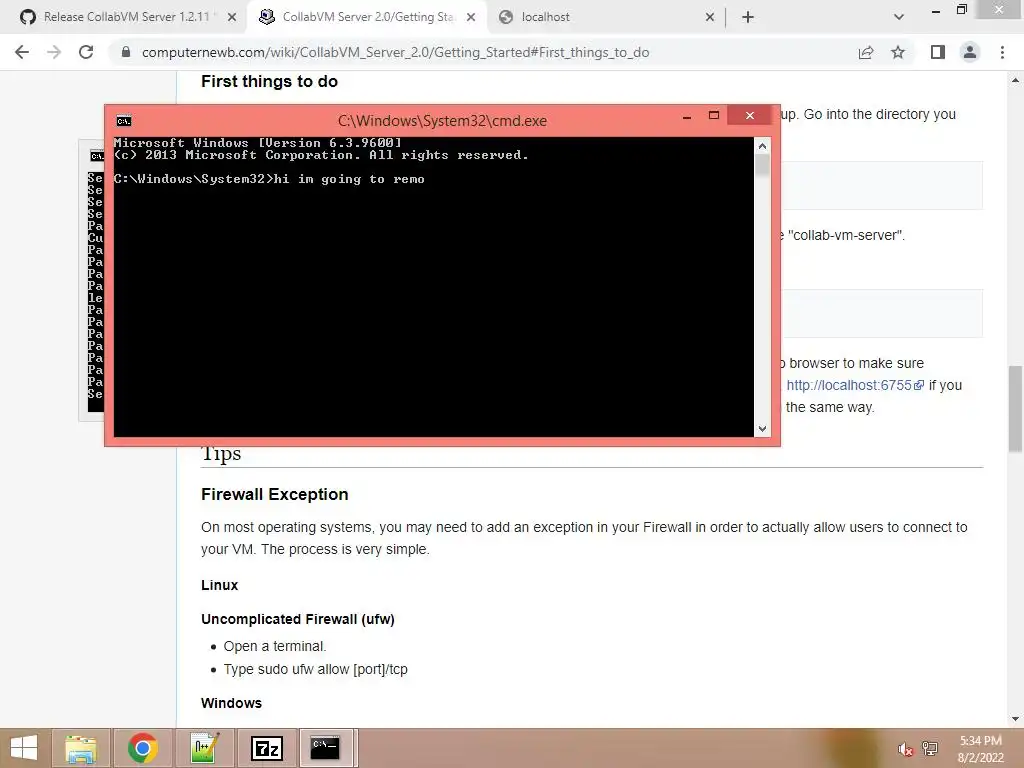Minimize the cmd.exe window

[x=687, y=118]
